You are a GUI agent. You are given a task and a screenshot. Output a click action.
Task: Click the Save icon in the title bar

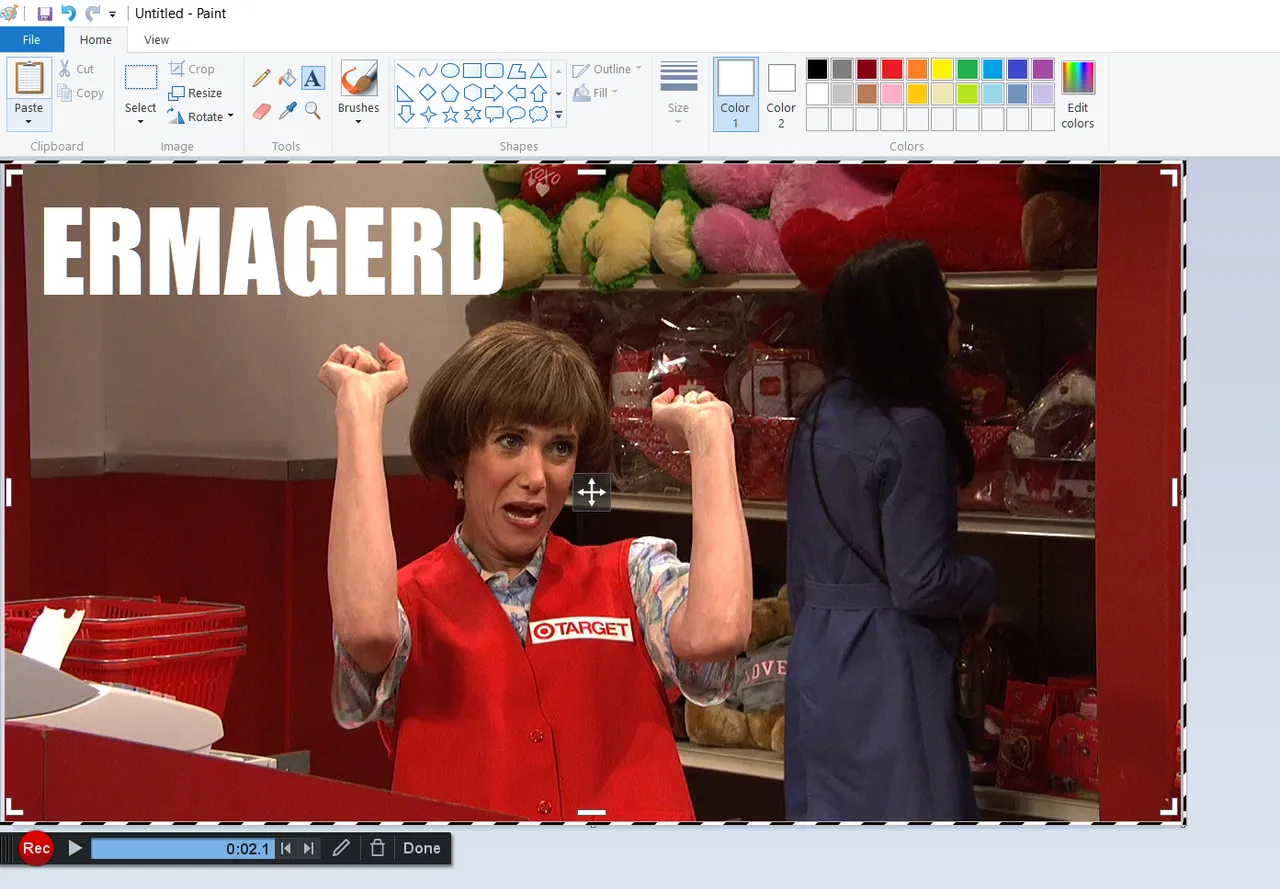tap(44, 13)
